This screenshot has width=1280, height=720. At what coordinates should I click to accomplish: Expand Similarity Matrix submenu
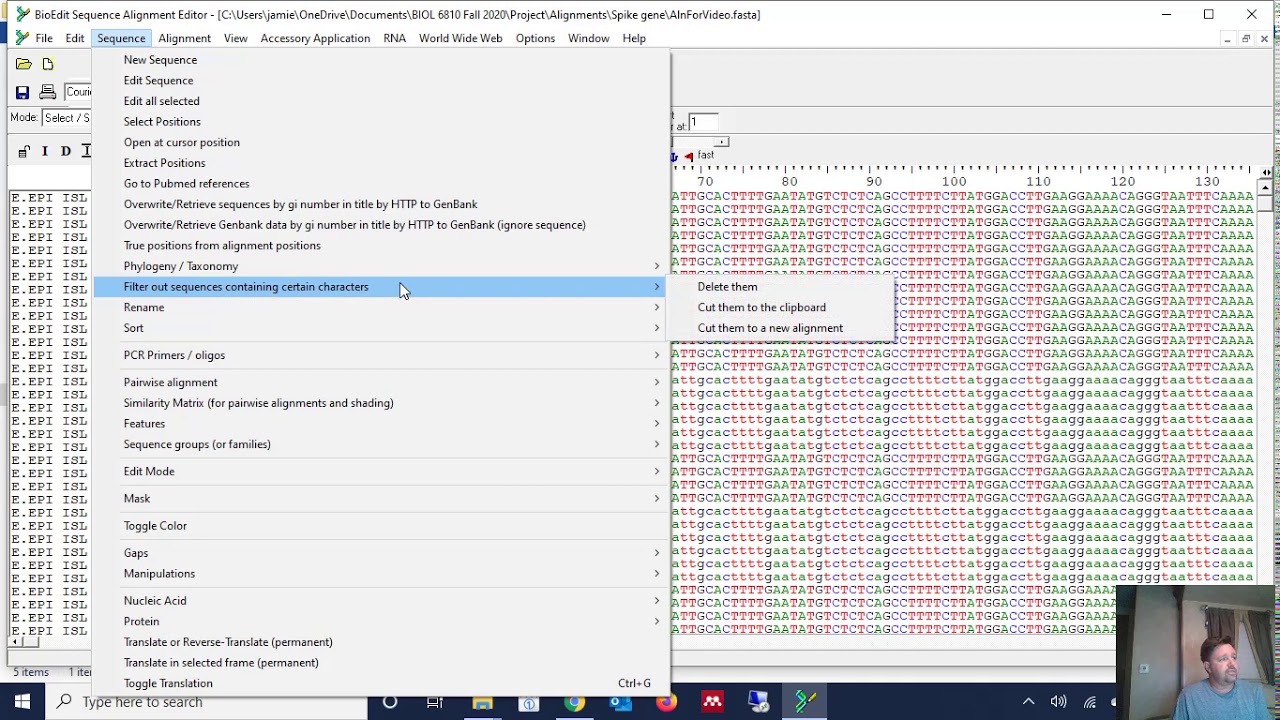[381, 403]
